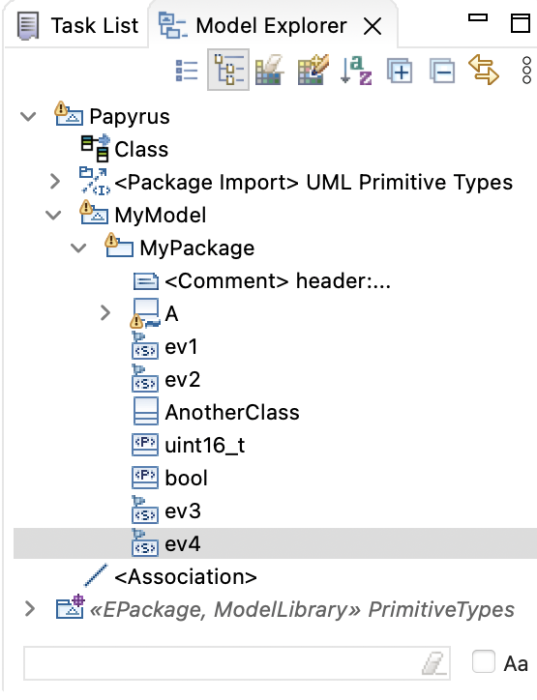Select the ev3 signal label

click(183, 511)
